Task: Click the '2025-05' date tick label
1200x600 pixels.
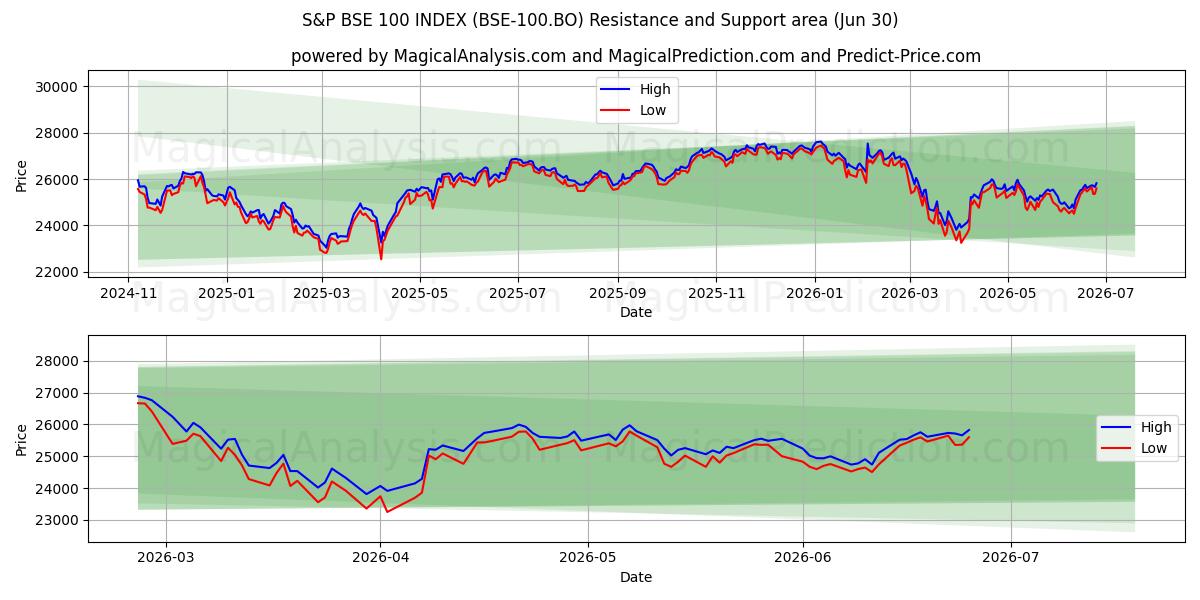Action: [x=420, y=294]
